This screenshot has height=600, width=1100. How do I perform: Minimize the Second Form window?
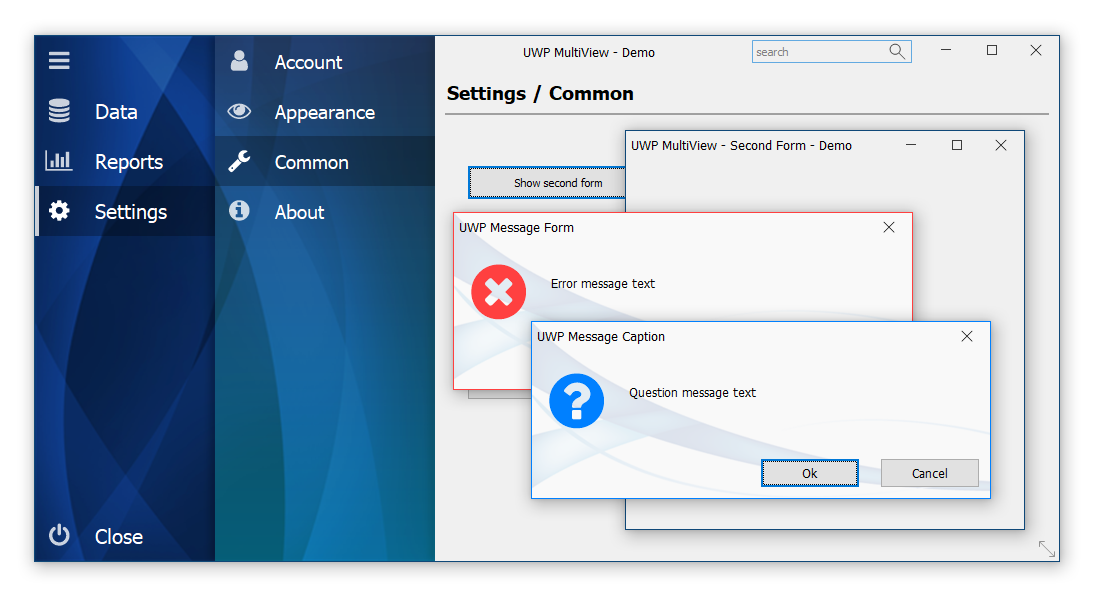tap(911, 145)
